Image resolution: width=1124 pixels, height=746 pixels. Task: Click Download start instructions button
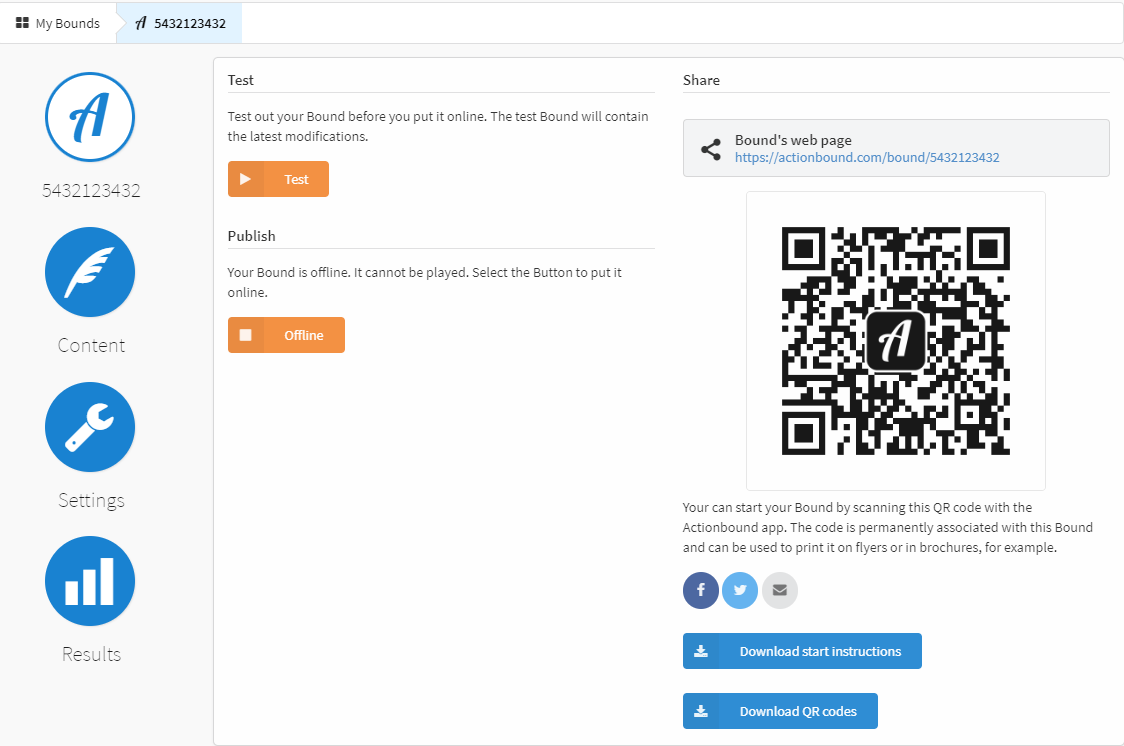click(802, 651)
